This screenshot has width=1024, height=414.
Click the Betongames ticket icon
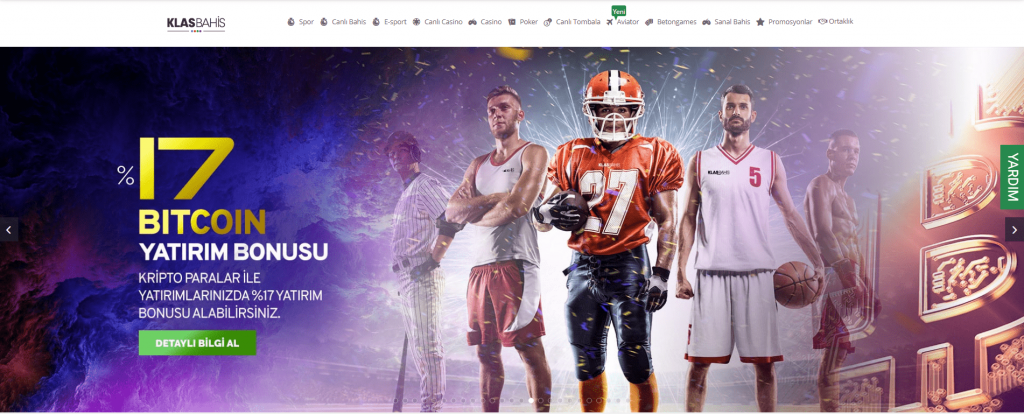(649, 22)
